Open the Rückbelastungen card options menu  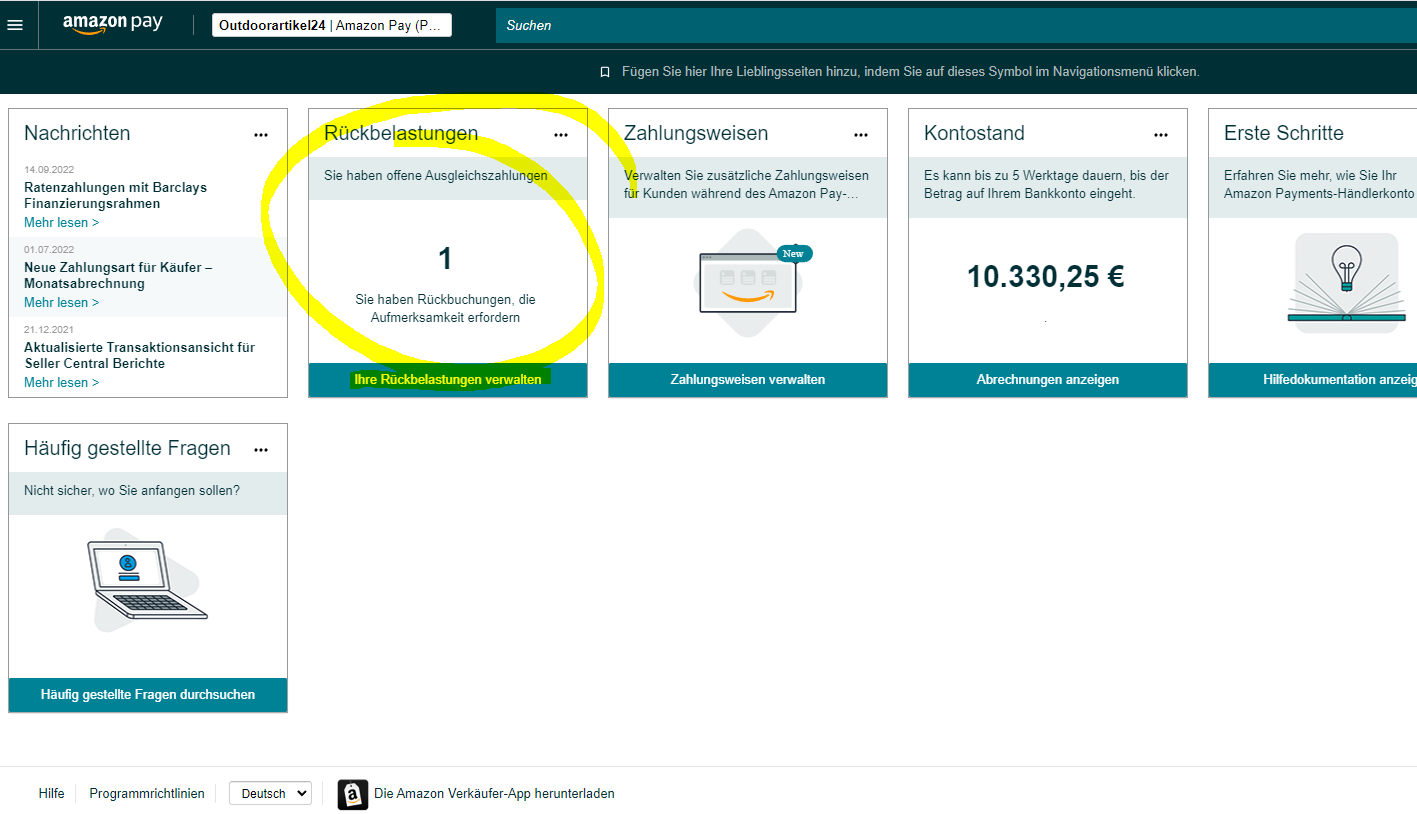[x=561, y=134]
